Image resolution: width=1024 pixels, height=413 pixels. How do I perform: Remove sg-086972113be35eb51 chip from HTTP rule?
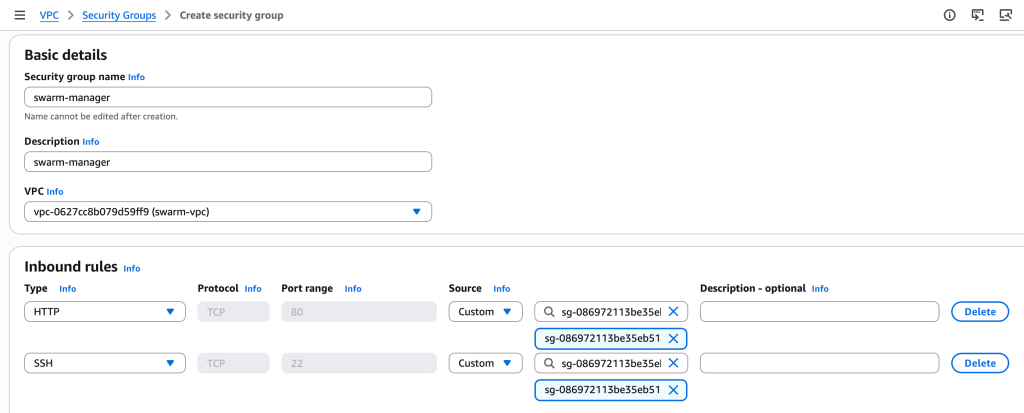(673, 338)
